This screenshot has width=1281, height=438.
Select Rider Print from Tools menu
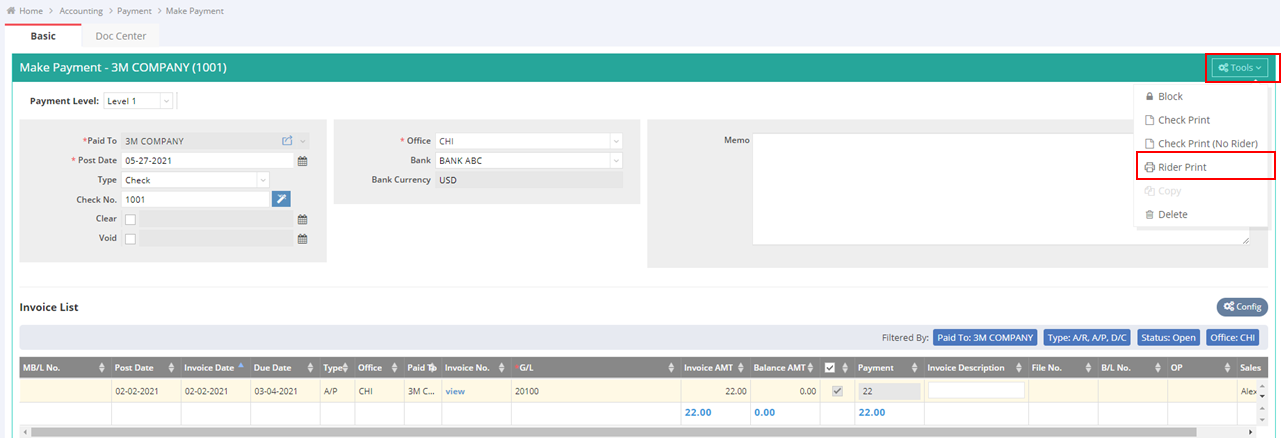pyautogui.click(x=1182, y=167)
